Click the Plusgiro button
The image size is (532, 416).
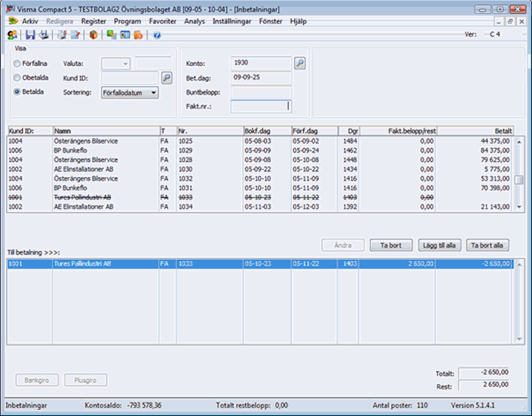(x=85, y=380)
